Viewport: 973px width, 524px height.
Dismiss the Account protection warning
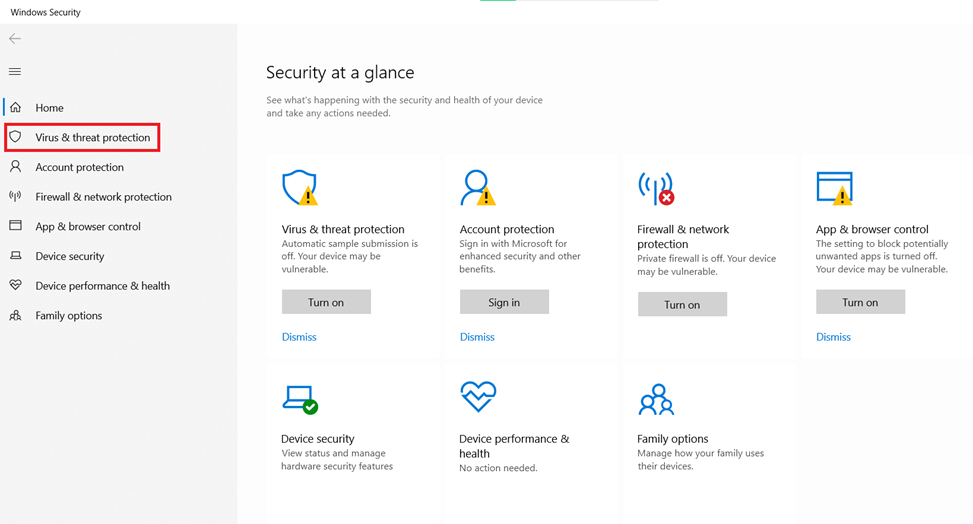477,337
